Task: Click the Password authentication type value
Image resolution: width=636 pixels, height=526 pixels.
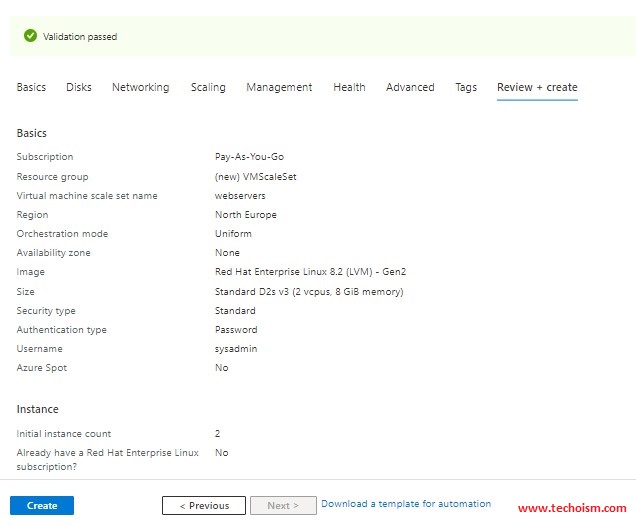Action: click(236, 330)
